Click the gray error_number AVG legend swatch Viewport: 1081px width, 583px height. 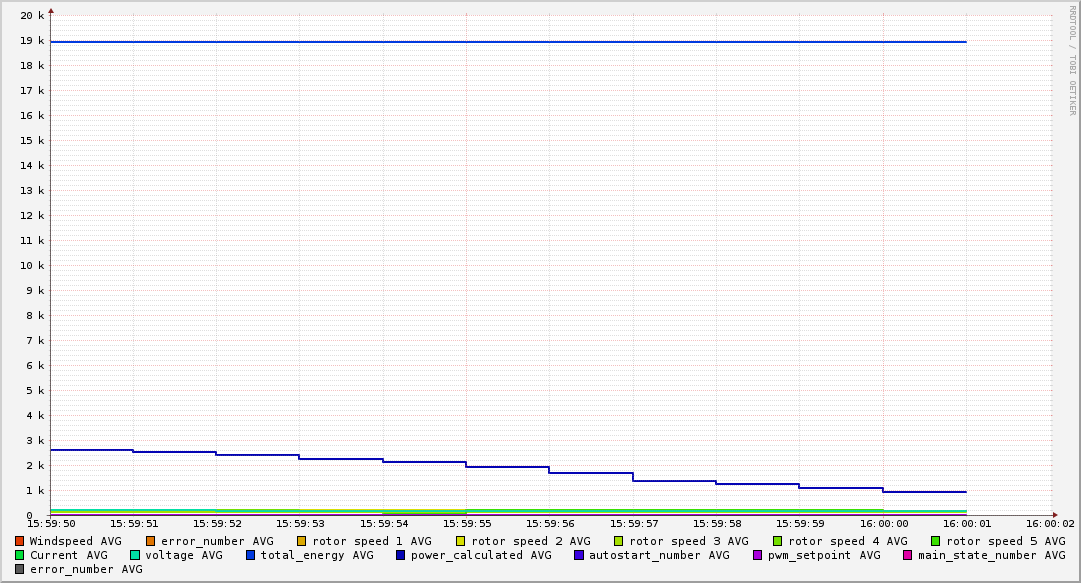[x=20, y=569]
